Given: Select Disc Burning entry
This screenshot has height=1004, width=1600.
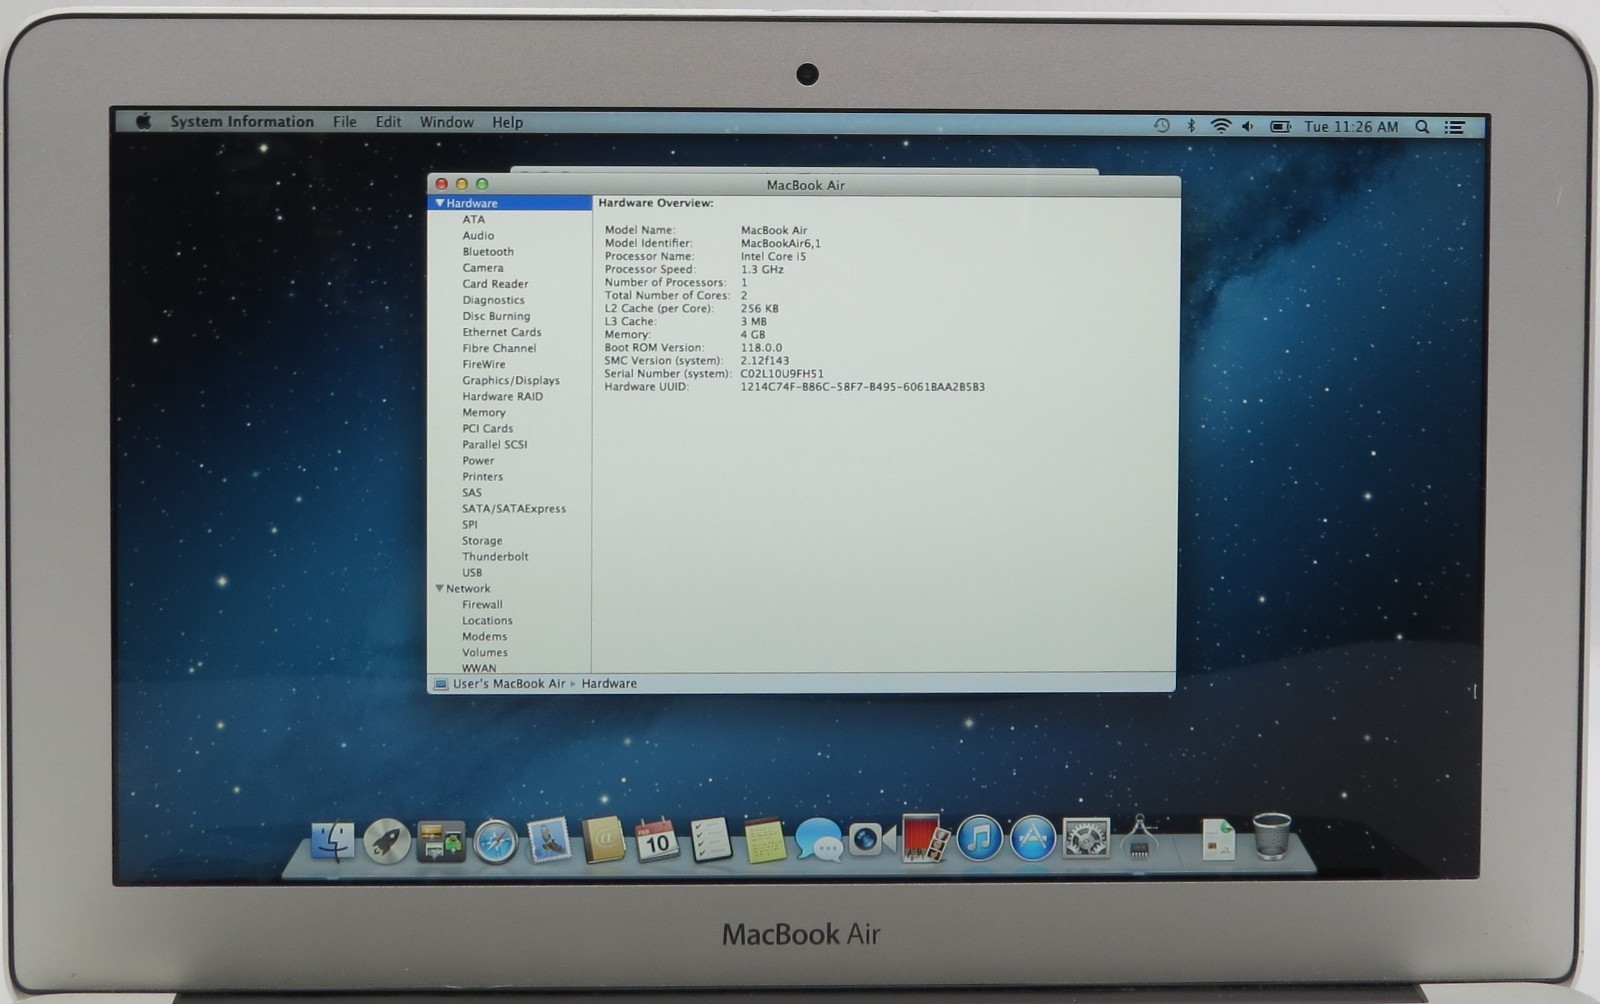Looking at the screenshot, I should (496, 315).
